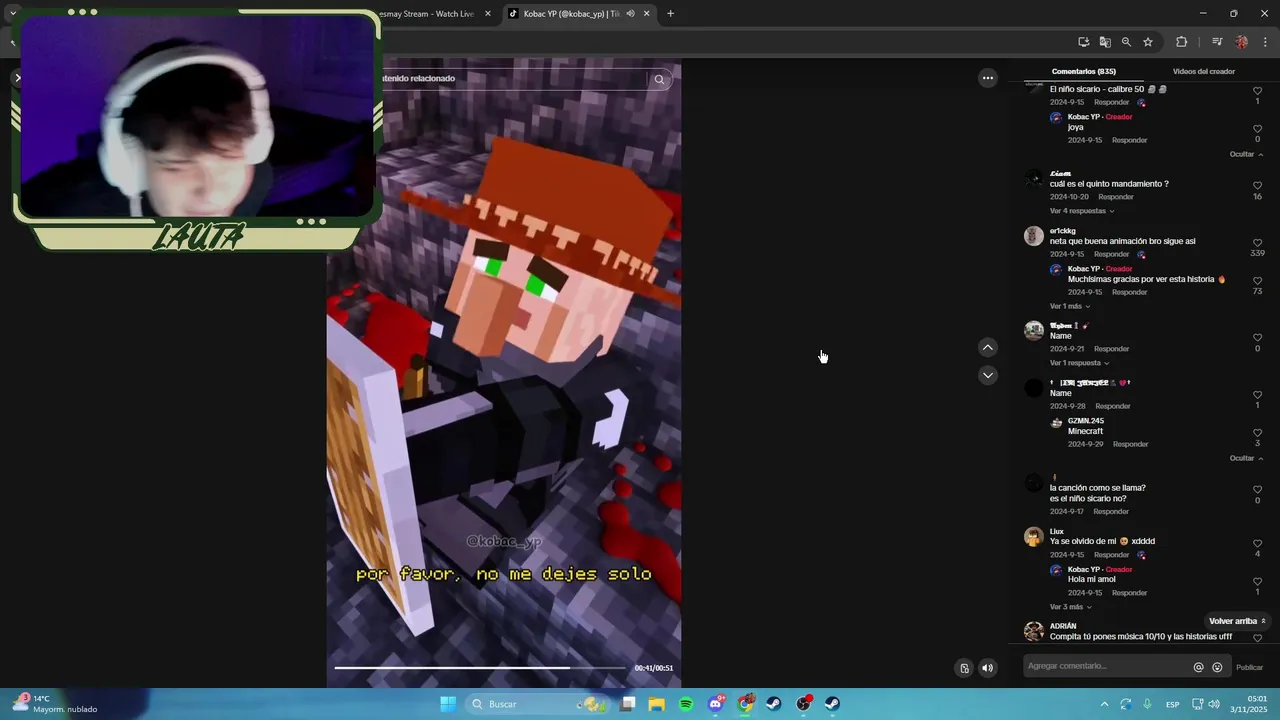Show hidden system tray icons chevron

click(1104, 704)
